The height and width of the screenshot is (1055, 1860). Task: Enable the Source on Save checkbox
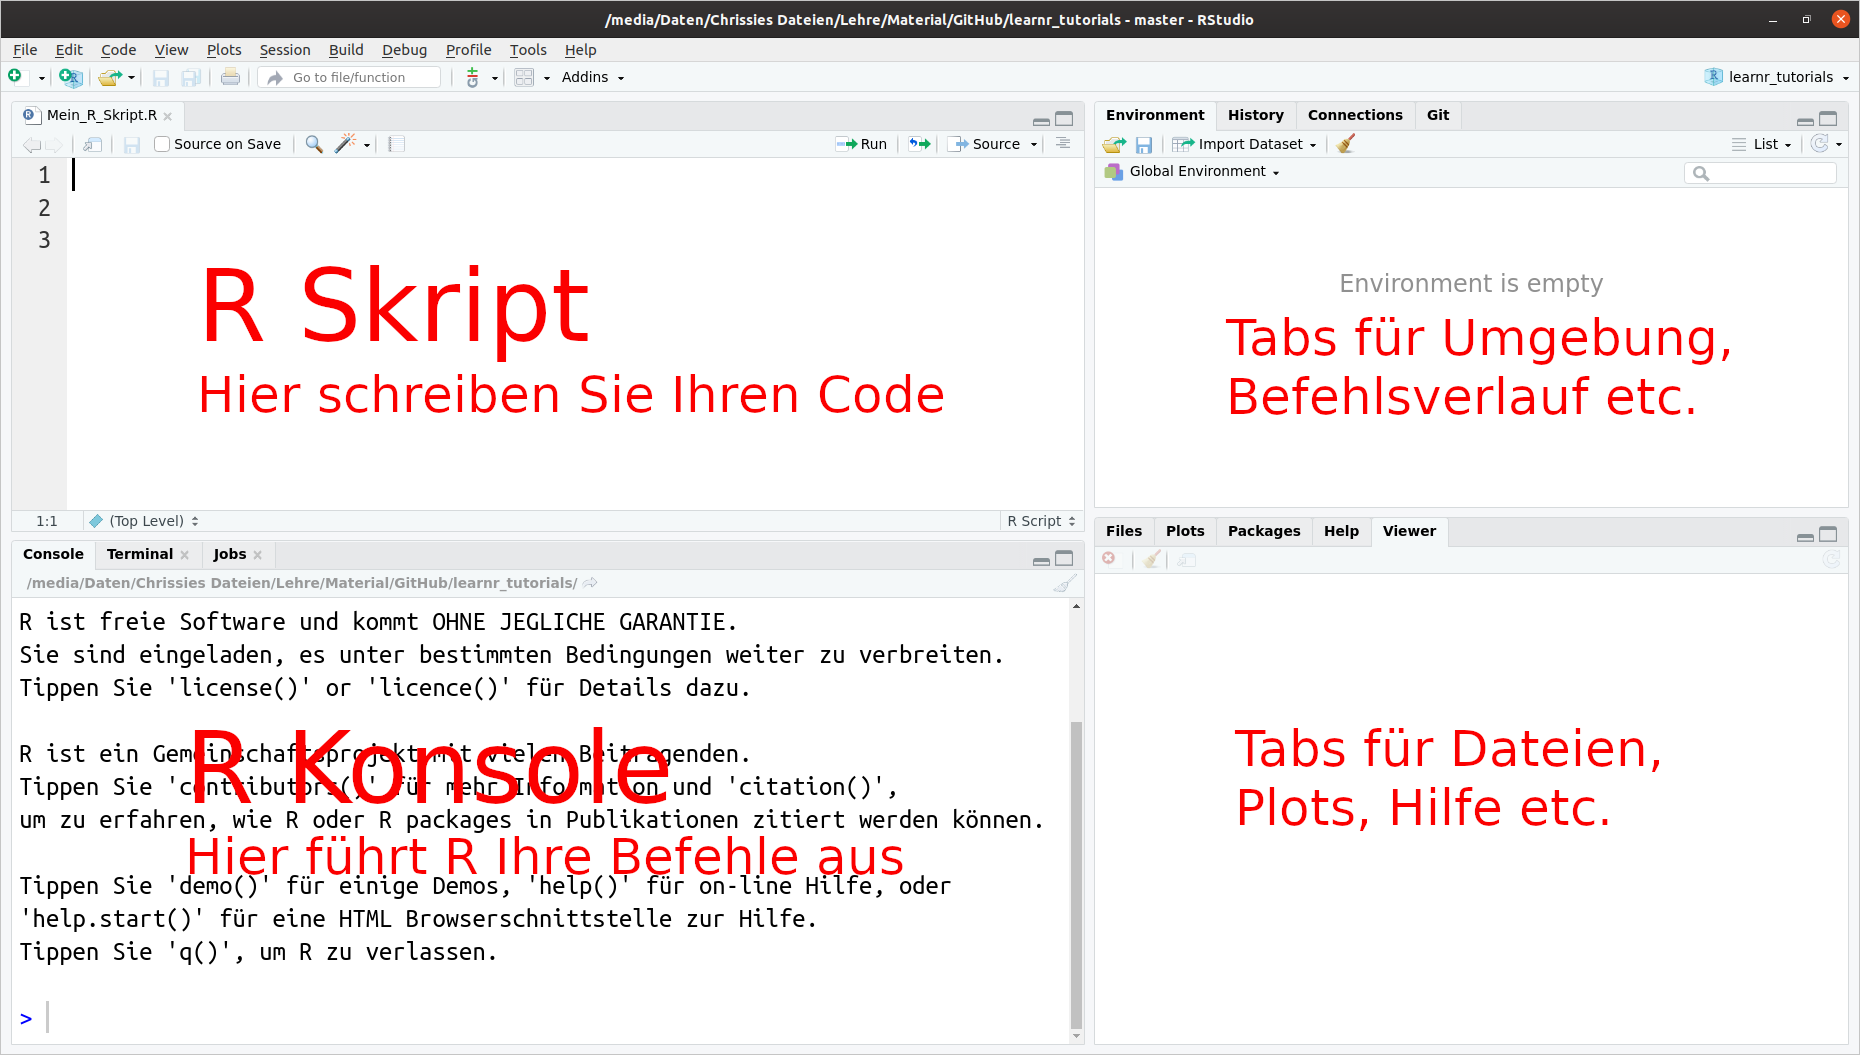coord(162,144)
